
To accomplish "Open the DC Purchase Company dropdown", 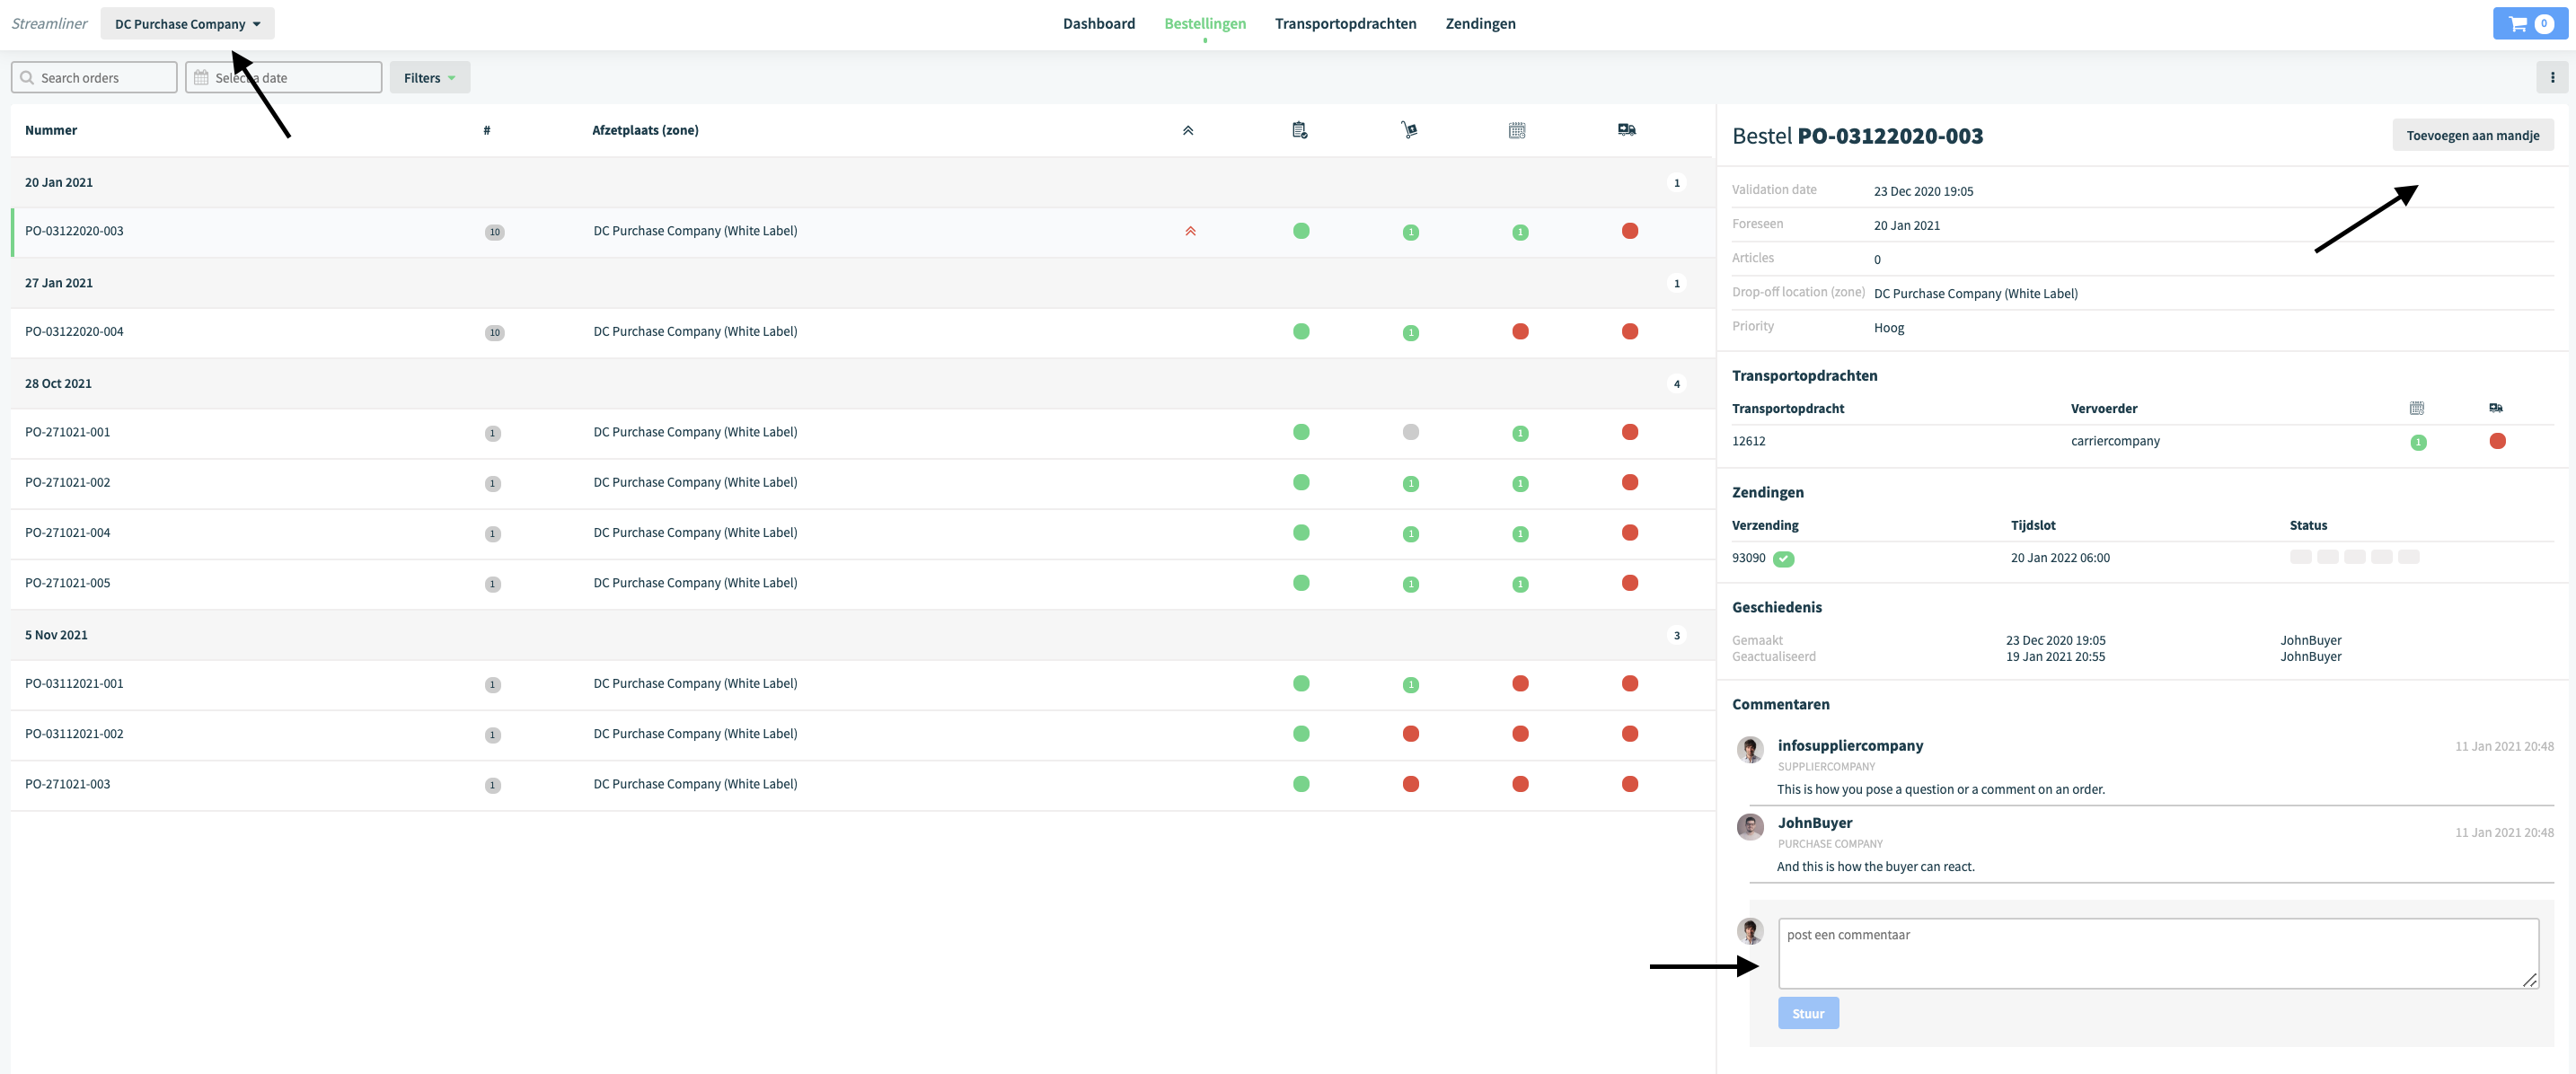I will (187, 24).
